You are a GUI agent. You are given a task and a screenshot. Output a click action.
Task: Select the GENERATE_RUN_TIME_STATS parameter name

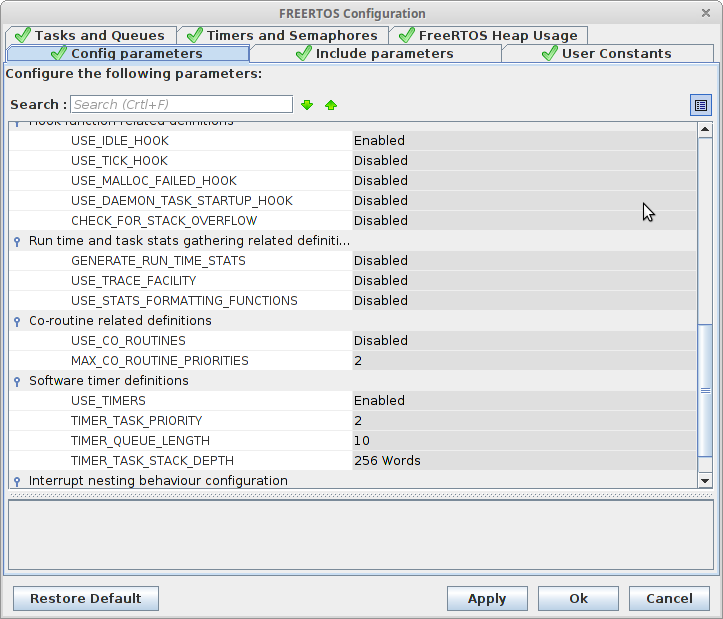click(x=158, y=261)
